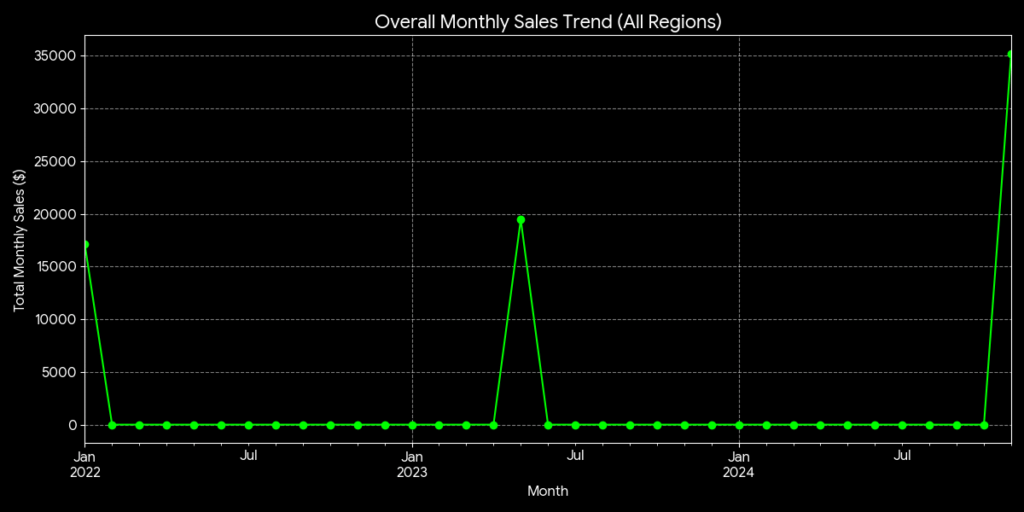
Task: Select the data point at January 2023
Action: pyautogui.click(x=412, y=425)
